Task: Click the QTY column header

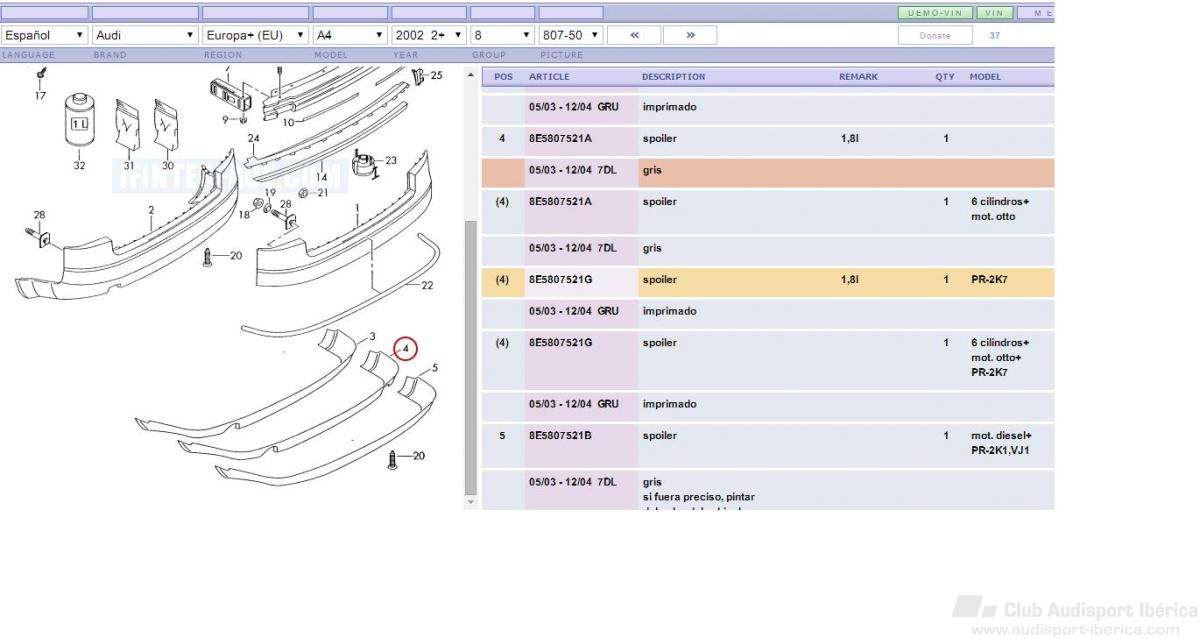Action: click(x=945, y=77)
